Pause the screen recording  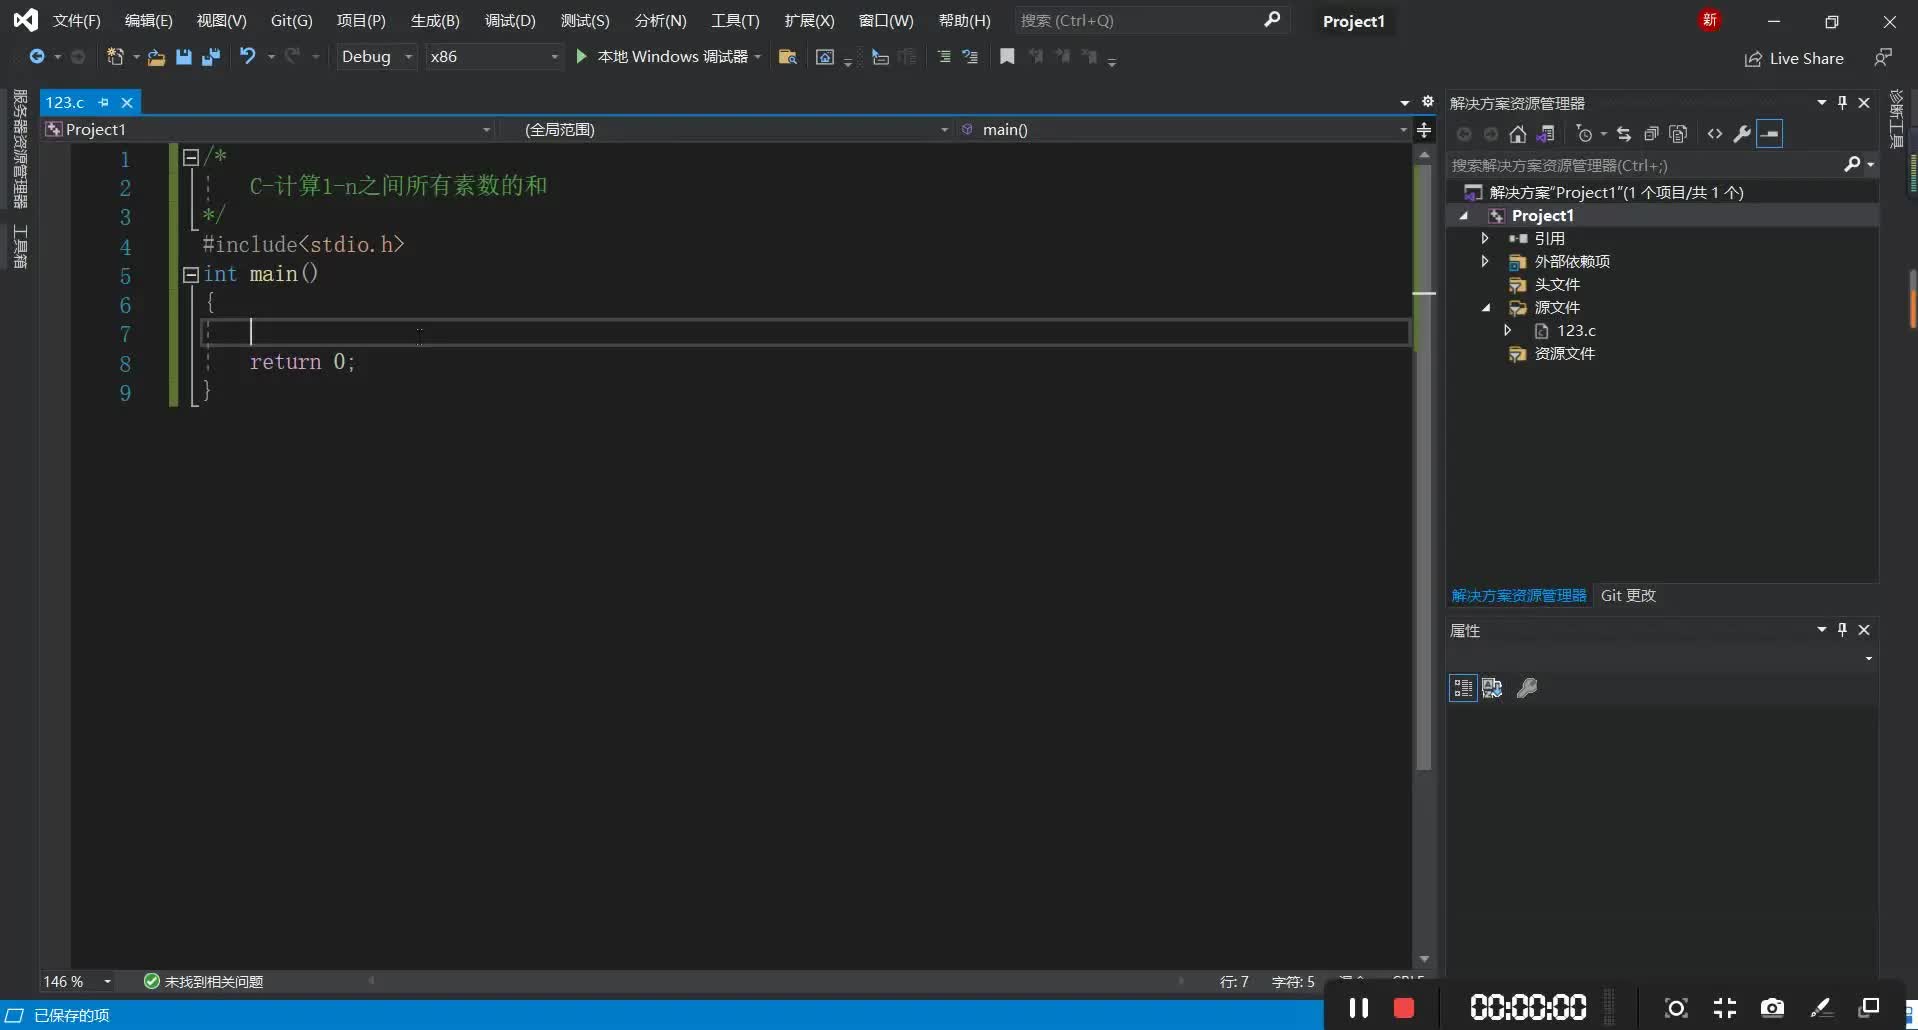point(1358,1008)
